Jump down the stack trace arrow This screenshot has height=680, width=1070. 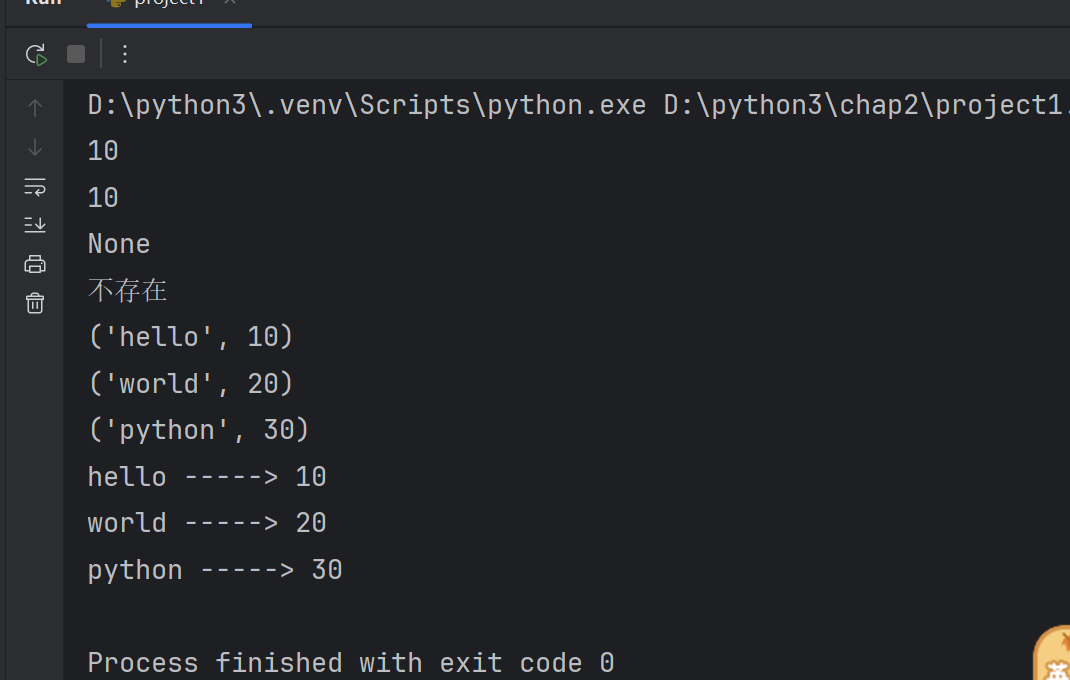coord(35,147)
